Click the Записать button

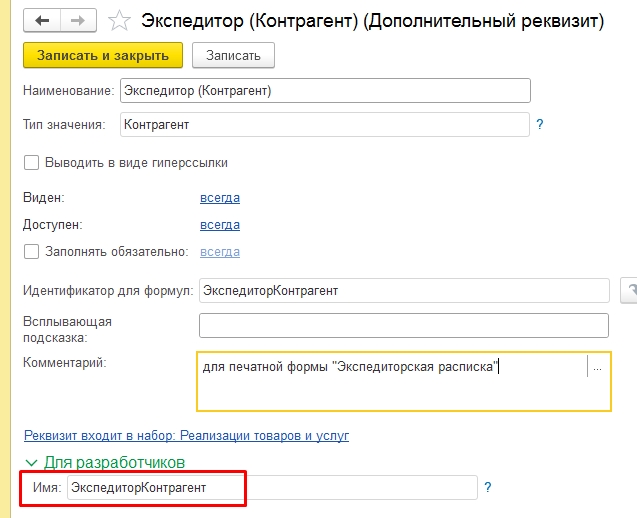tap(233, 55)
